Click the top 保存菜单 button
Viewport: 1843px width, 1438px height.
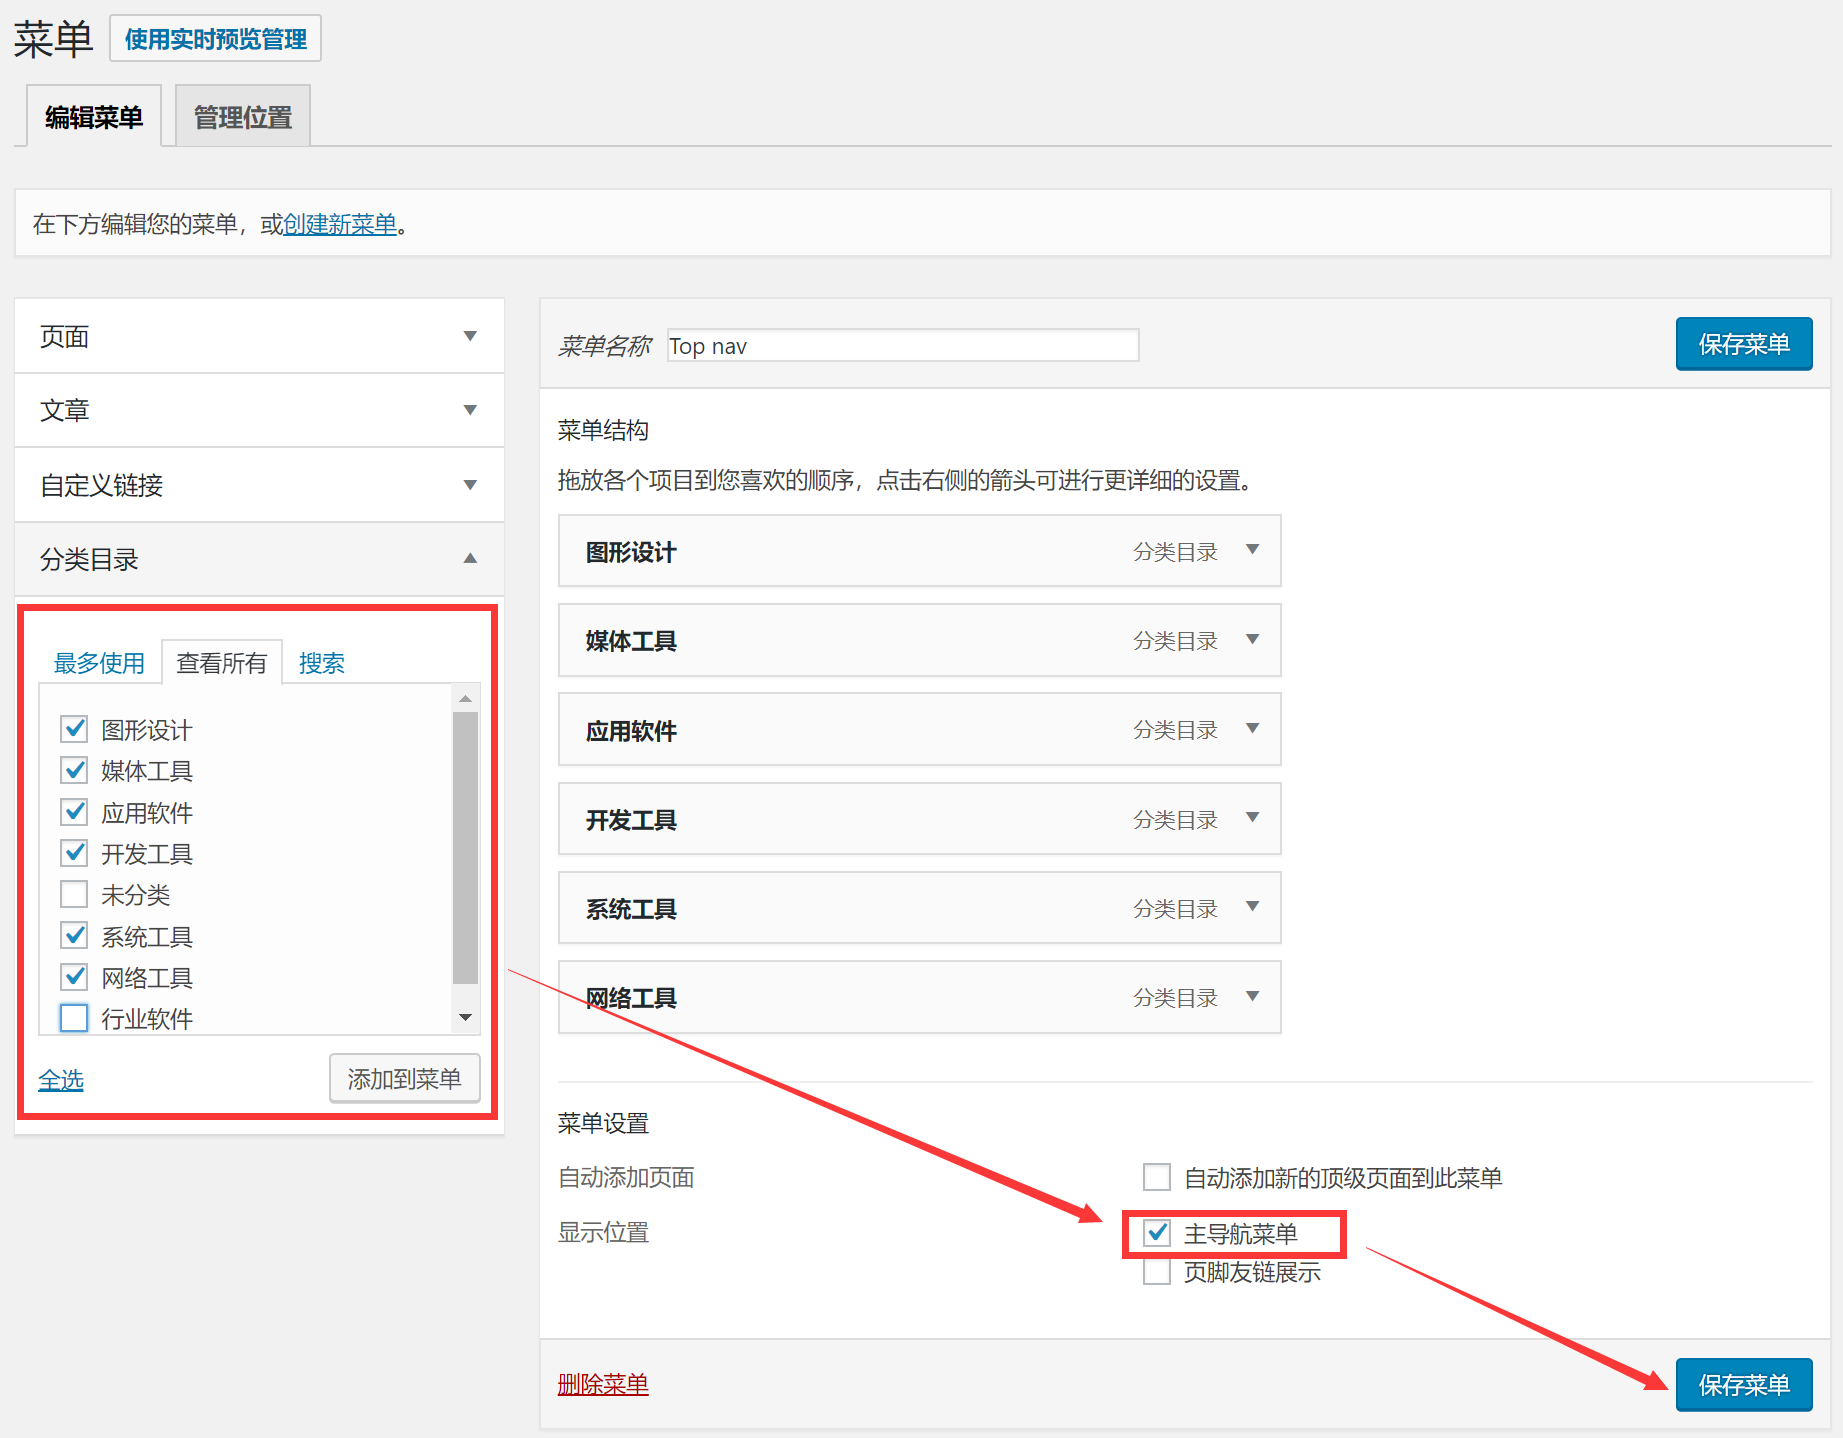(x=1743, y=343)
